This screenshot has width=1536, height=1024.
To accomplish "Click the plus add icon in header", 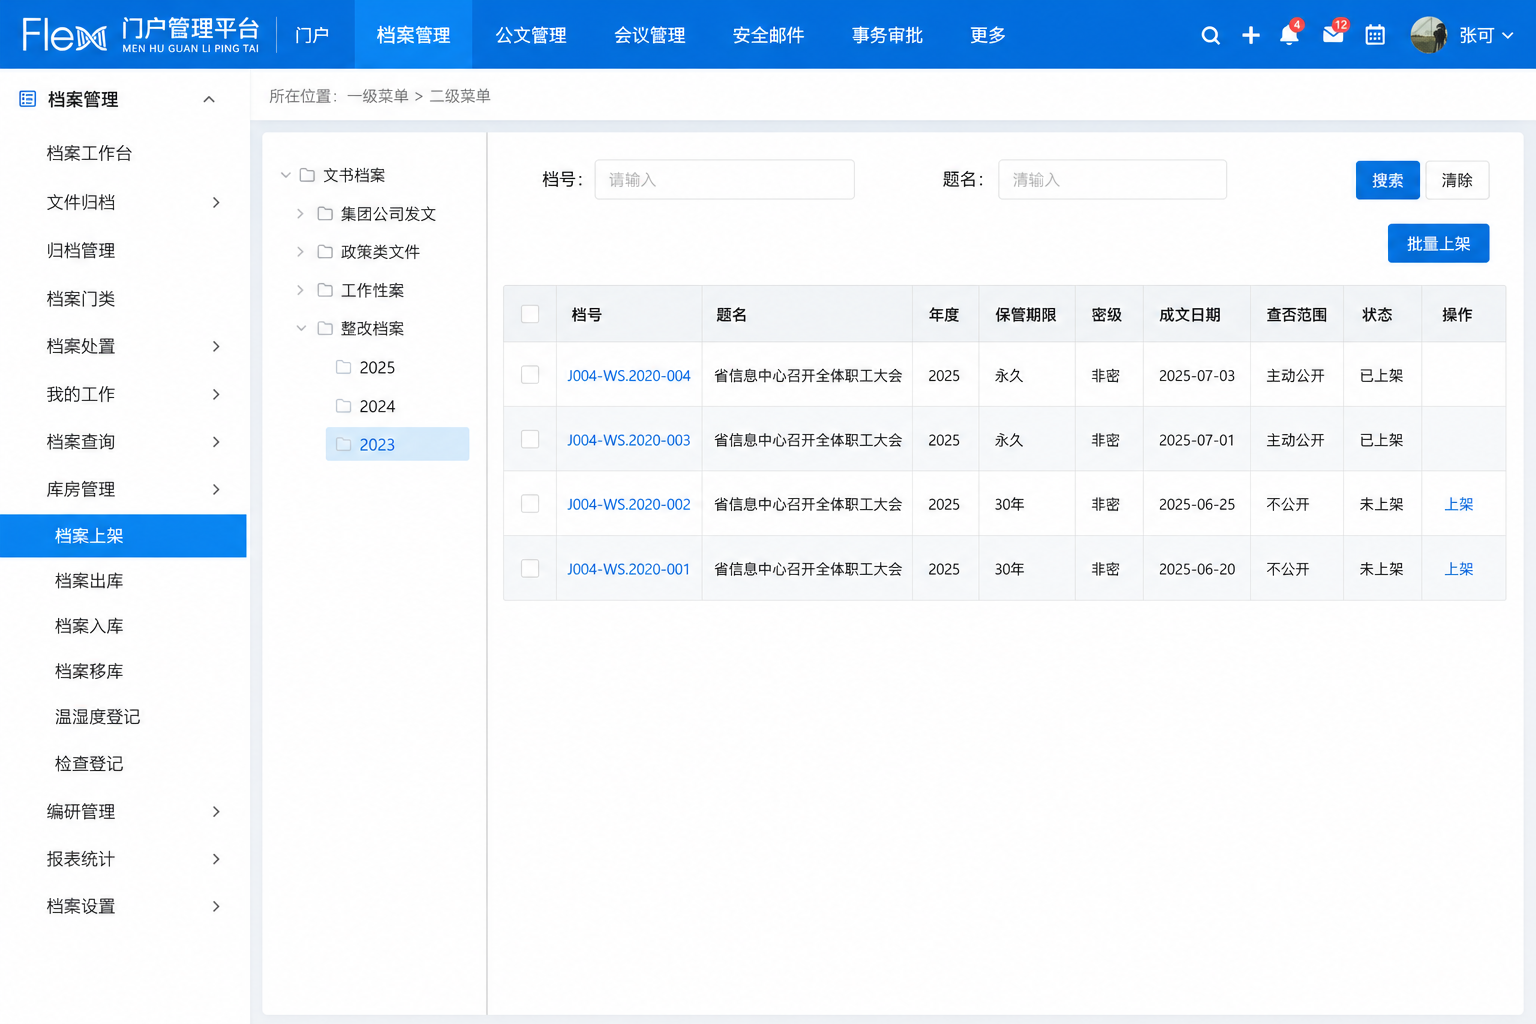I will 1251,35.
